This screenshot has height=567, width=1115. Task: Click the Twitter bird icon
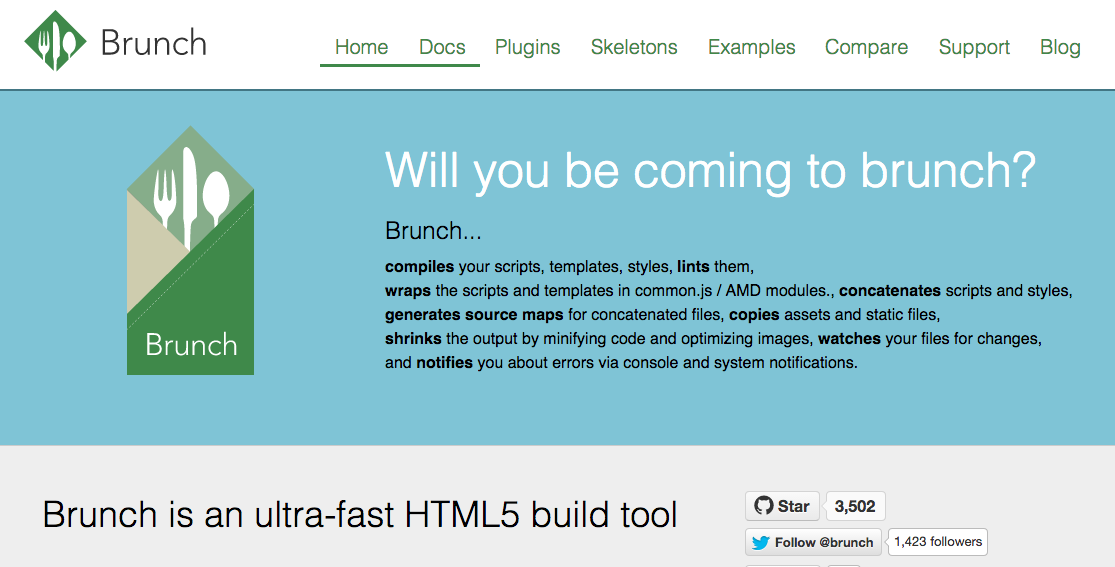tap(761, 543)
